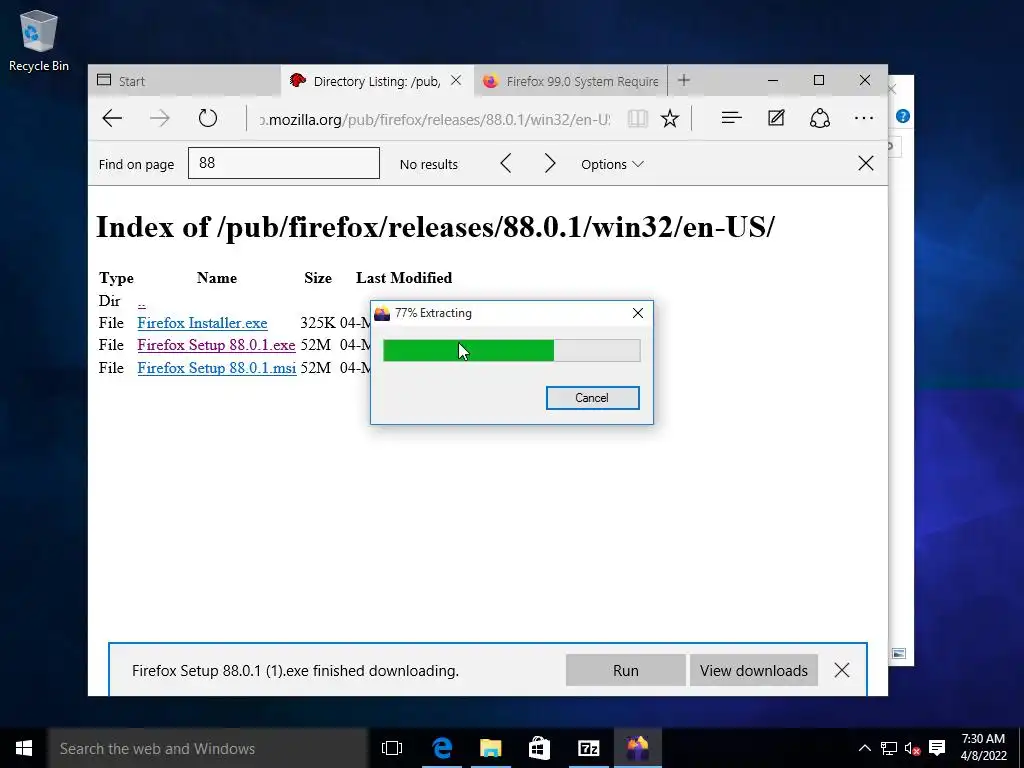
Task: Open File Explorer from taskbar
Action: [x=490, y=748]
